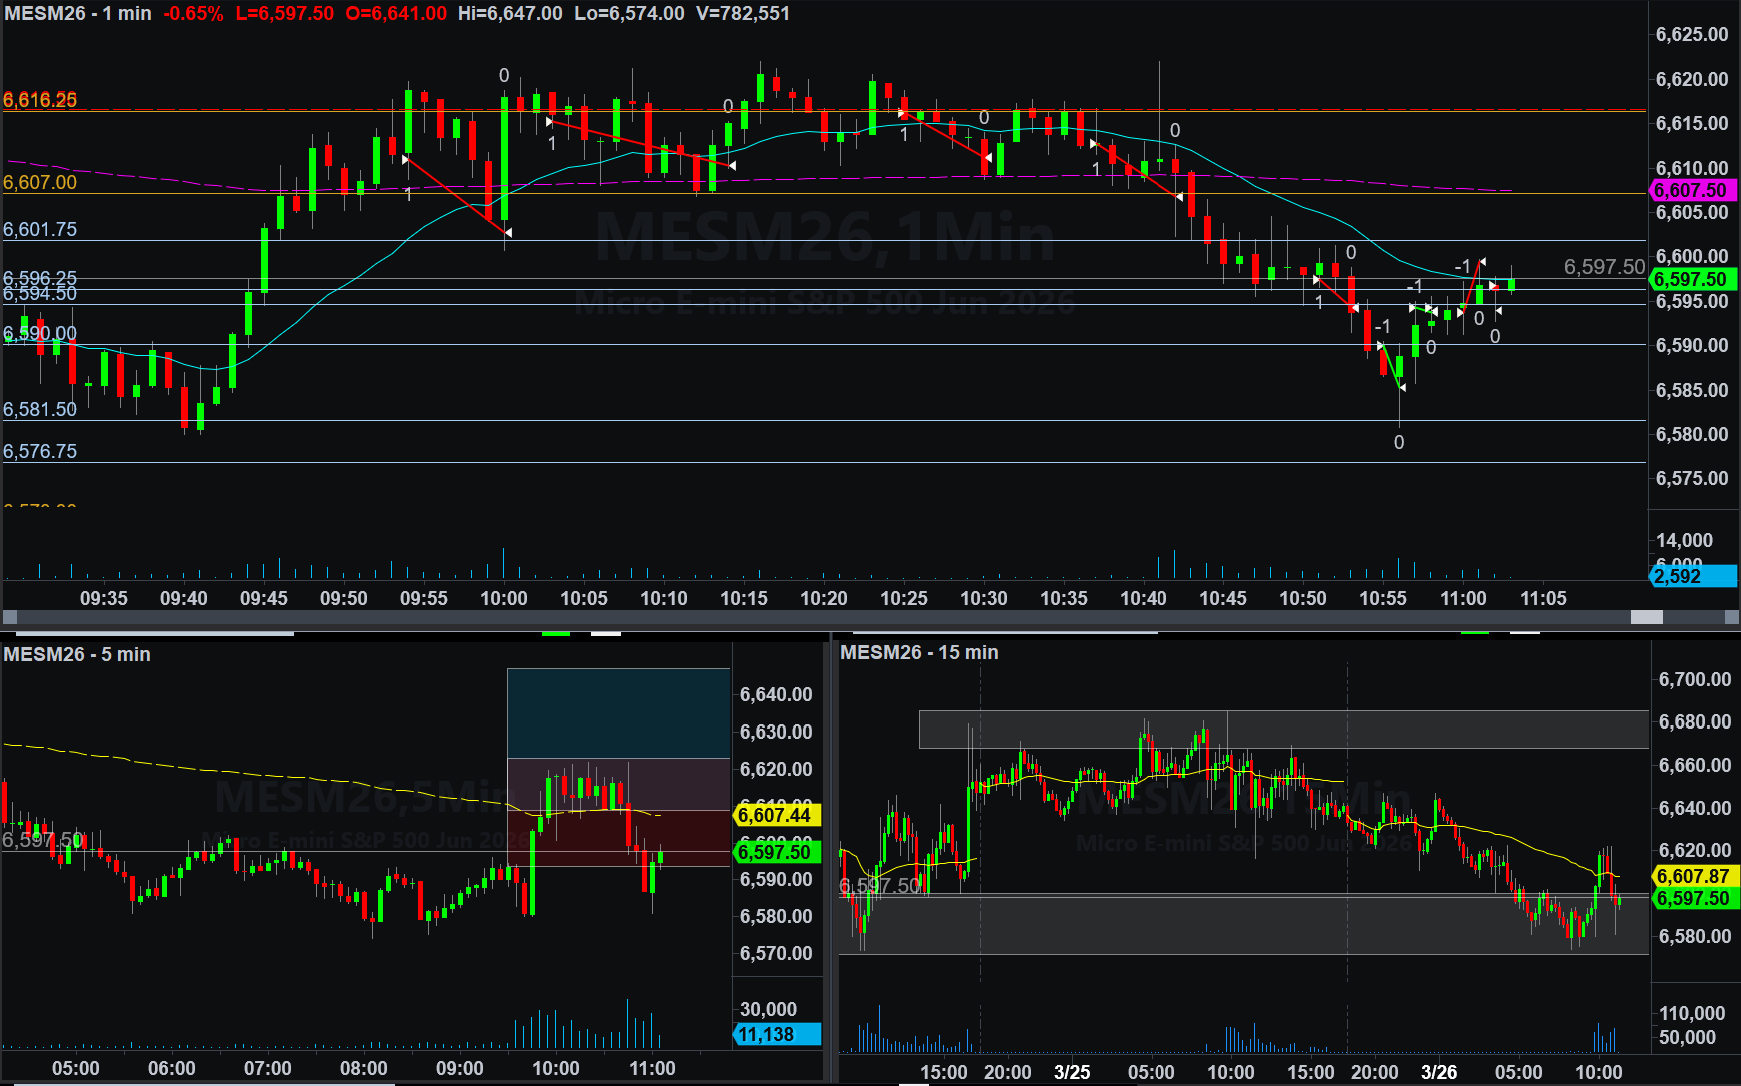
Task: Click the yellow 6,607.44 tag on 5 min chart
Action: point(775,815)
